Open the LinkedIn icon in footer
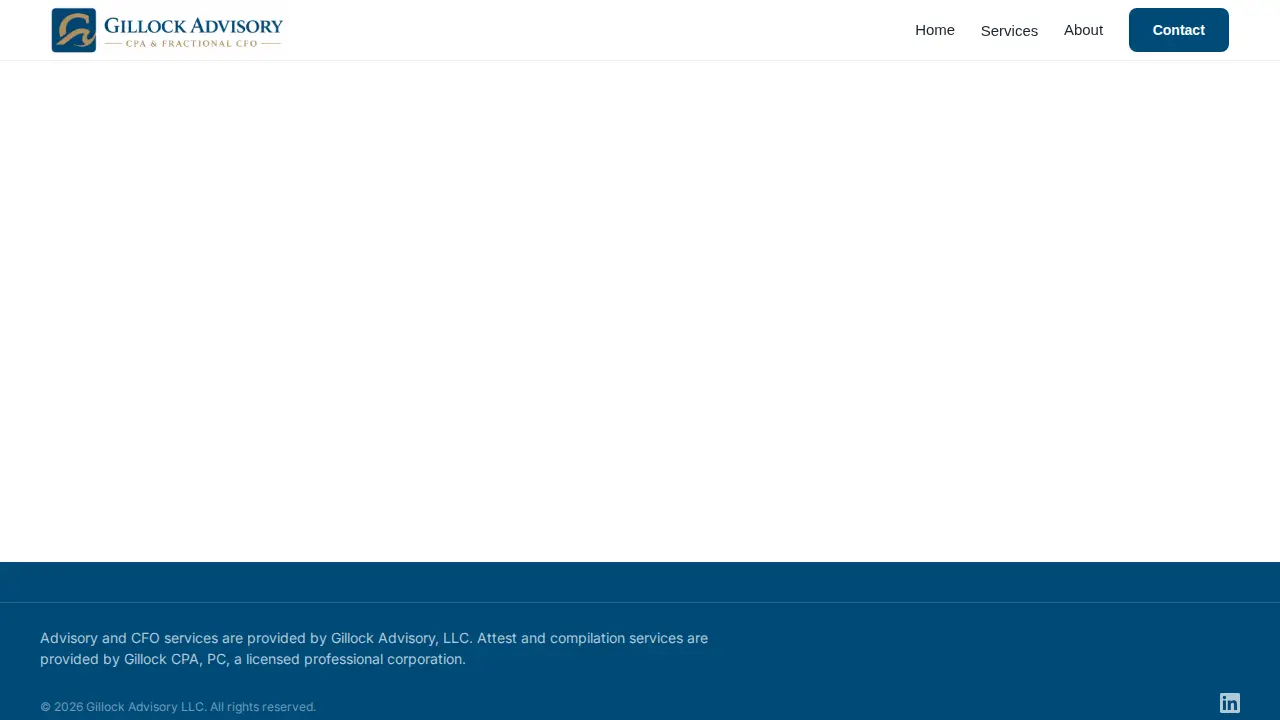Viewport: 1280px width, 720px height. [1230, 703]
